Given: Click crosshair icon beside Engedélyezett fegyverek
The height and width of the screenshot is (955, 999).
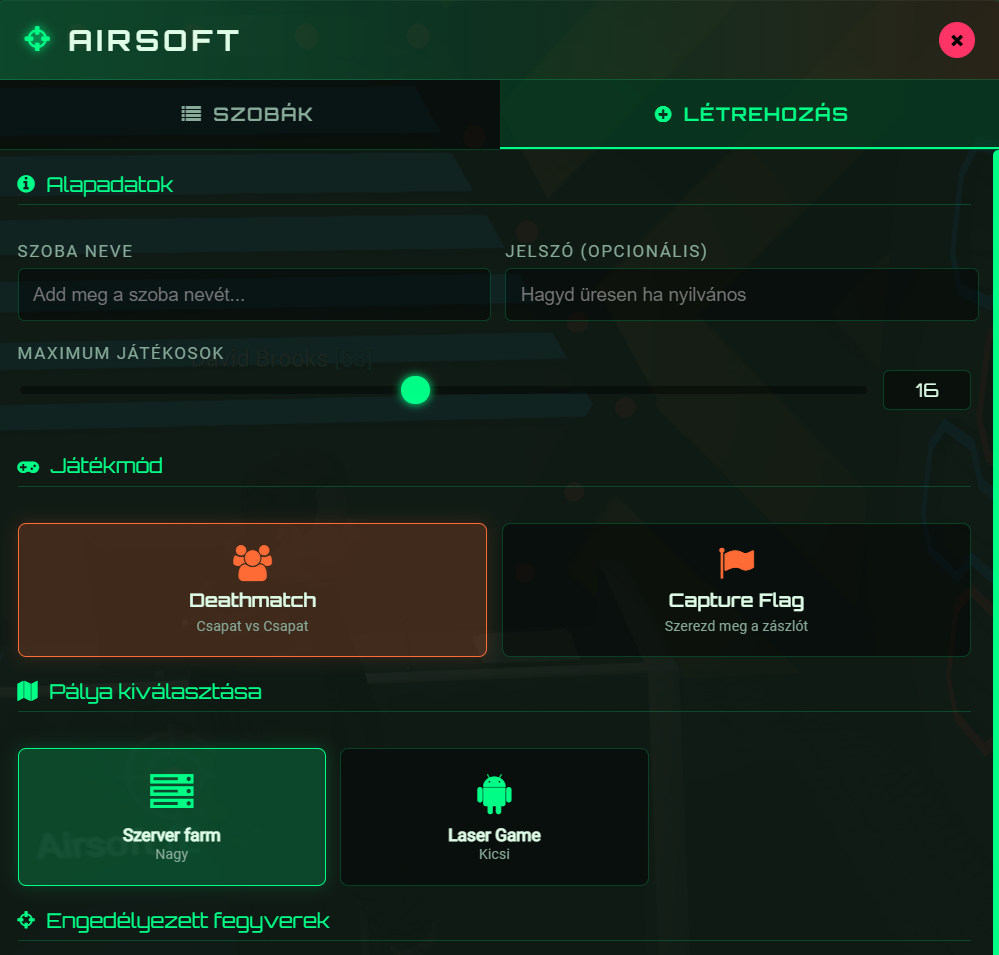Looking at the screenshot, I should 27,920.
